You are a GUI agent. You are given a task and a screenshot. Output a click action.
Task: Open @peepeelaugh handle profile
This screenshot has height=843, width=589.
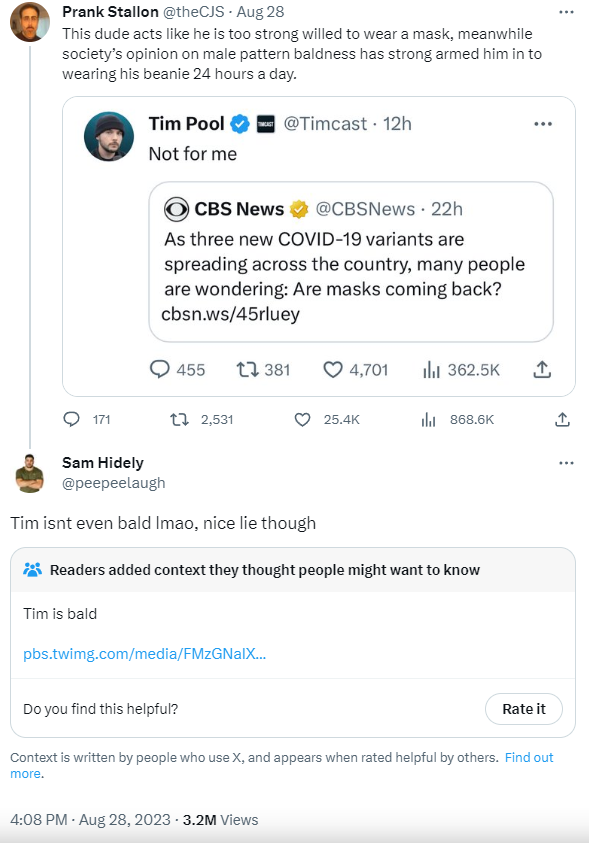click(x=113, y=483)
